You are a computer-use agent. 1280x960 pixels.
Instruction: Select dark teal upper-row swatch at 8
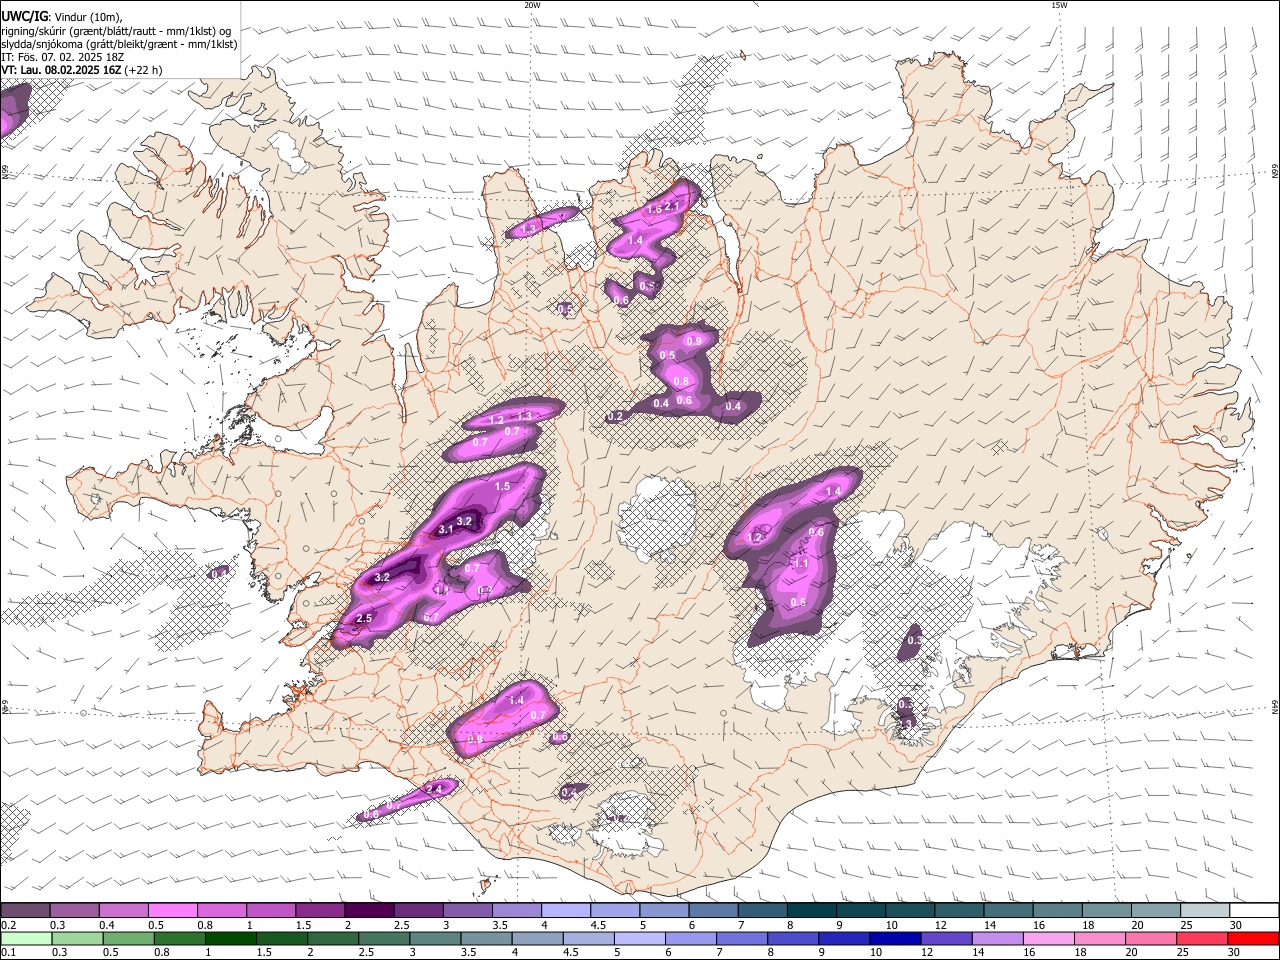tap(812, 911)
